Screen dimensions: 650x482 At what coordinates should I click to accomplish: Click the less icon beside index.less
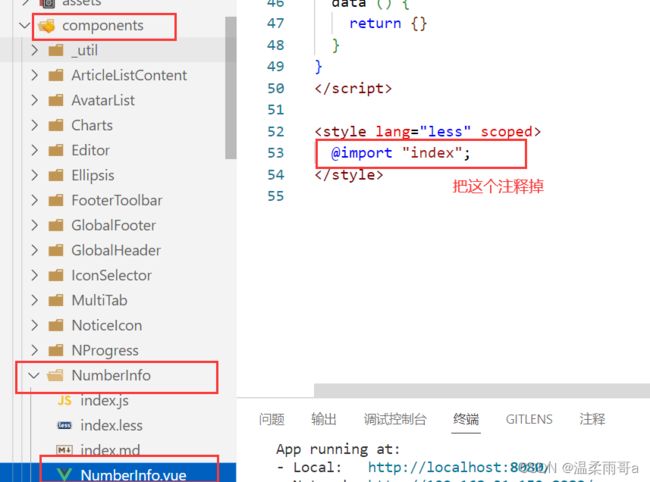click(64, 425)
